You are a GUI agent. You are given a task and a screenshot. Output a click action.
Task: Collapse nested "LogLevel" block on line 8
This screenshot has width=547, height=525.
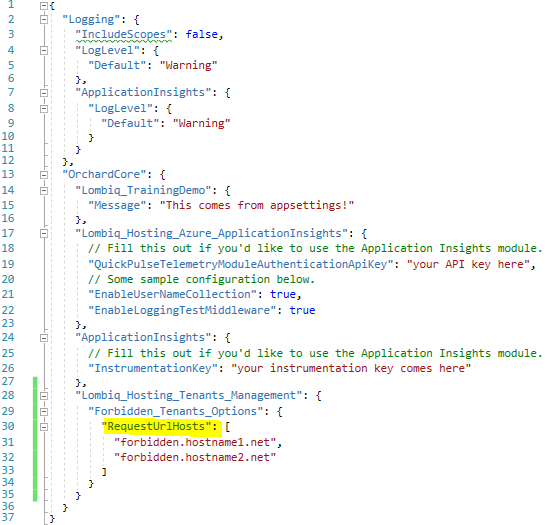click(x=44, y=108)
